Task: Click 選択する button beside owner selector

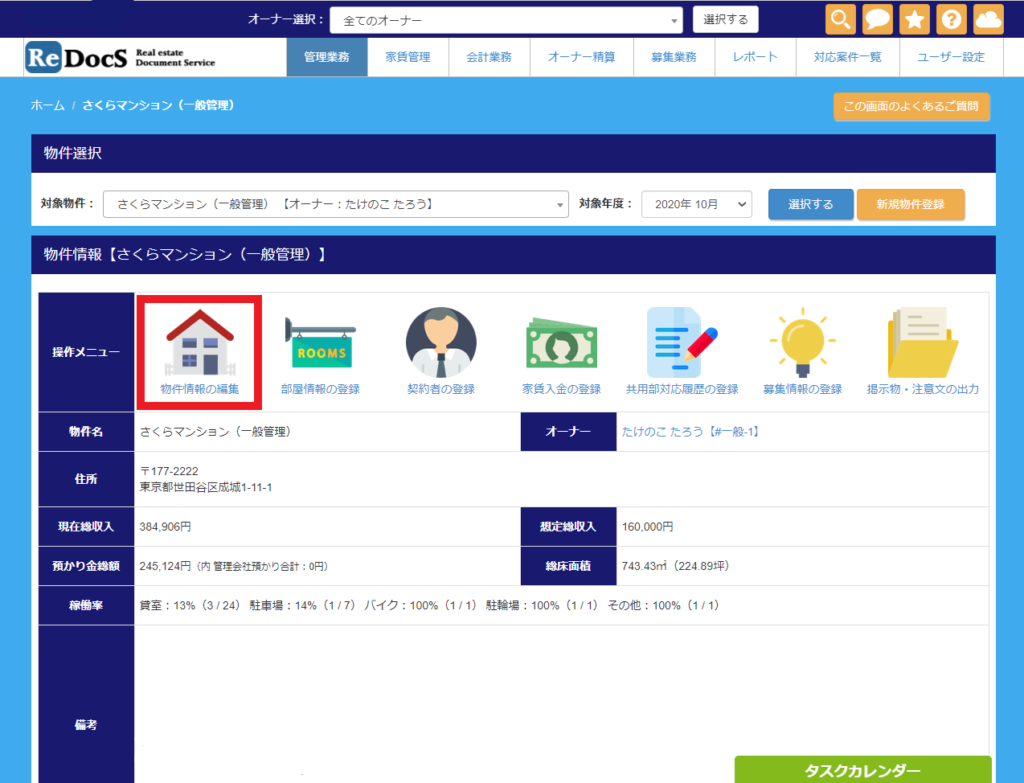Action: click(x=726, y=20)
